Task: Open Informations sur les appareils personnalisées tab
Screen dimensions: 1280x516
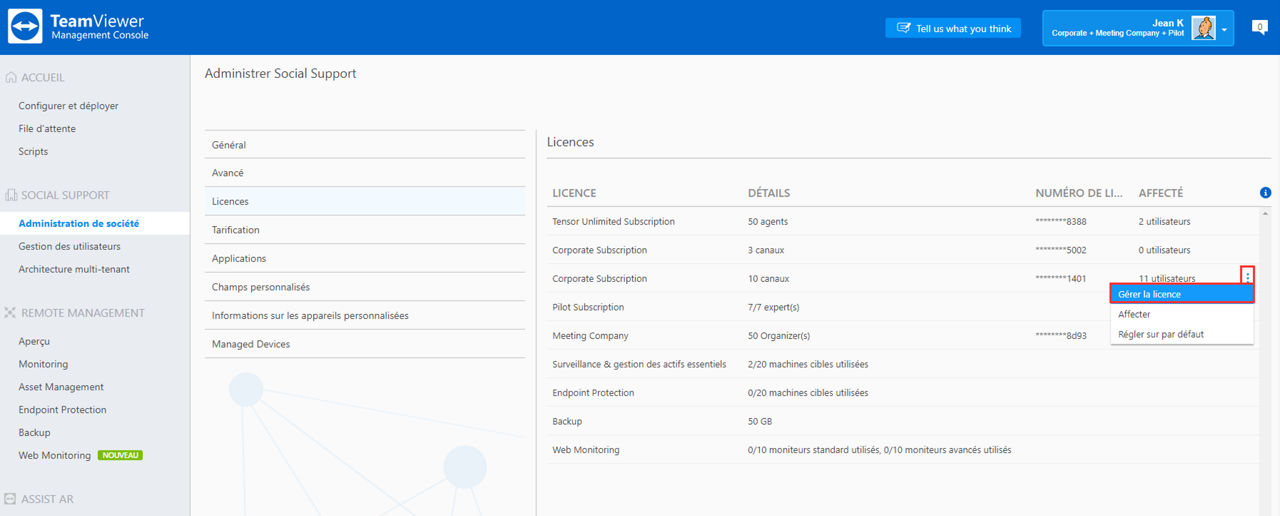Action: click(x=365, y=315)
